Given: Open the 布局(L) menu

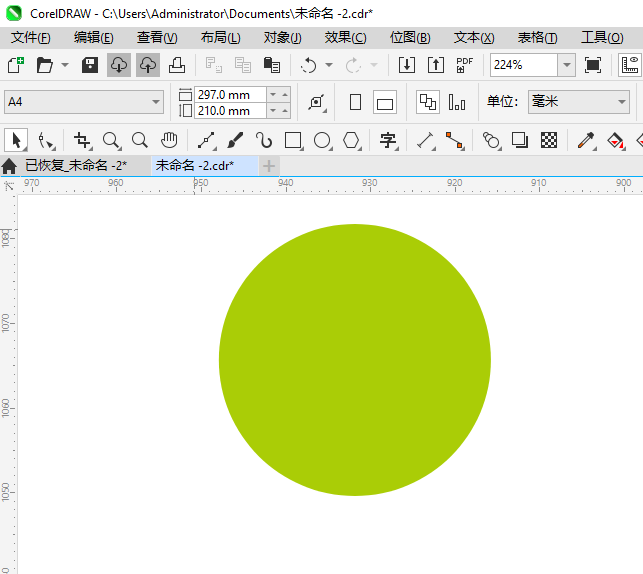Looking at the screenshot, I should (221, 38).
